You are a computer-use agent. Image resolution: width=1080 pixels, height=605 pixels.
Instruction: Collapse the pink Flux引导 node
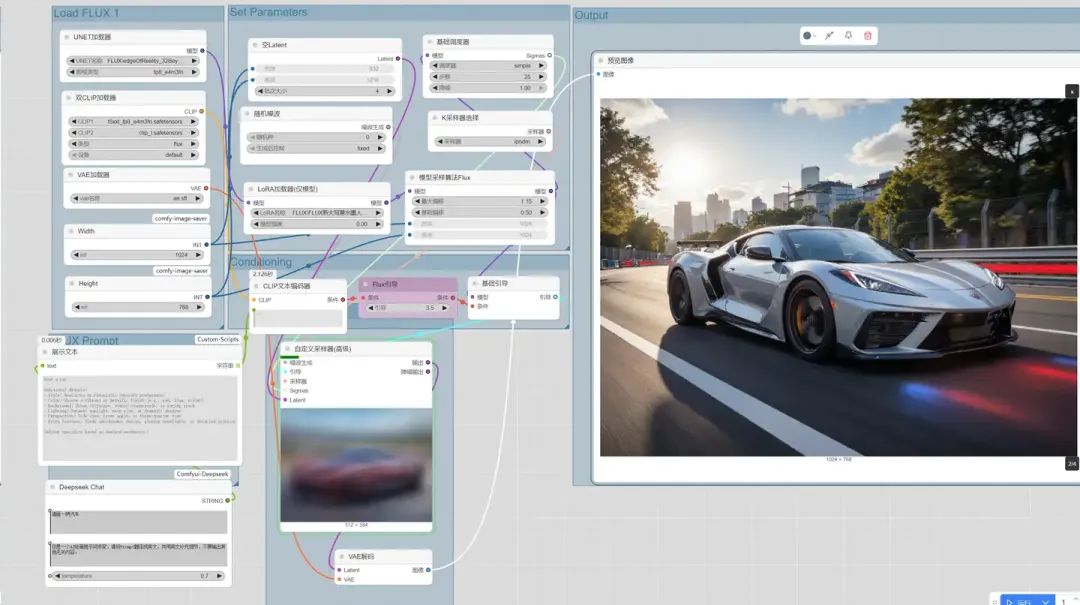(x=366, y=284)
